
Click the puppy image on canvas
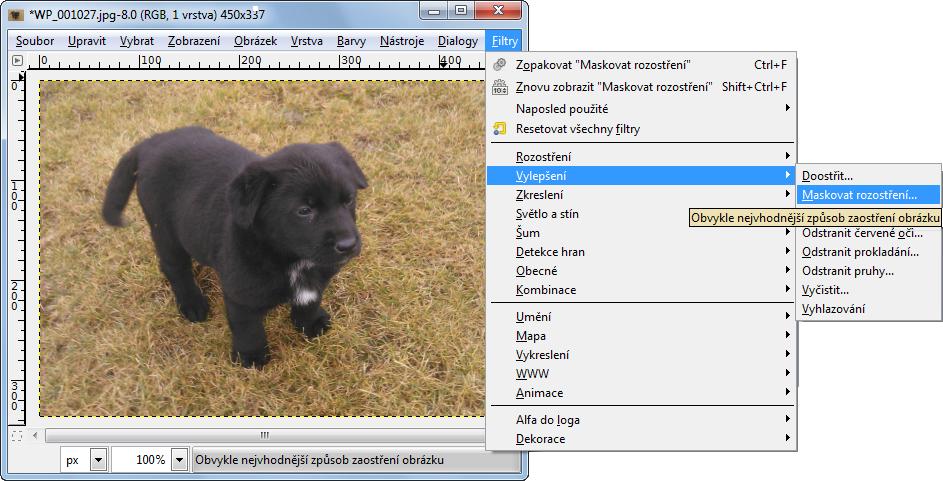[x=262, y=248]
